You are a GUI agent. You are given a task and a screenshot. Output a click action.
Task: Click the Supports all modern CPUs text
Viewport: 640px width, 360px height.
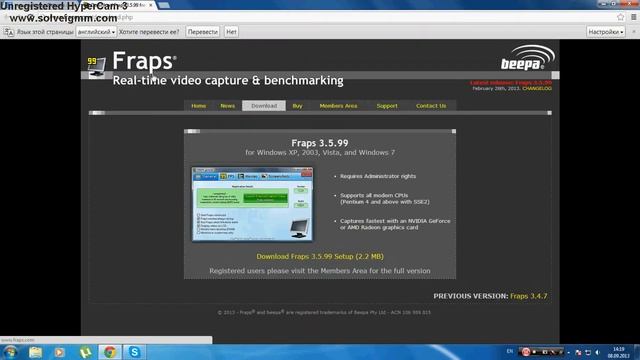(384, 198)
